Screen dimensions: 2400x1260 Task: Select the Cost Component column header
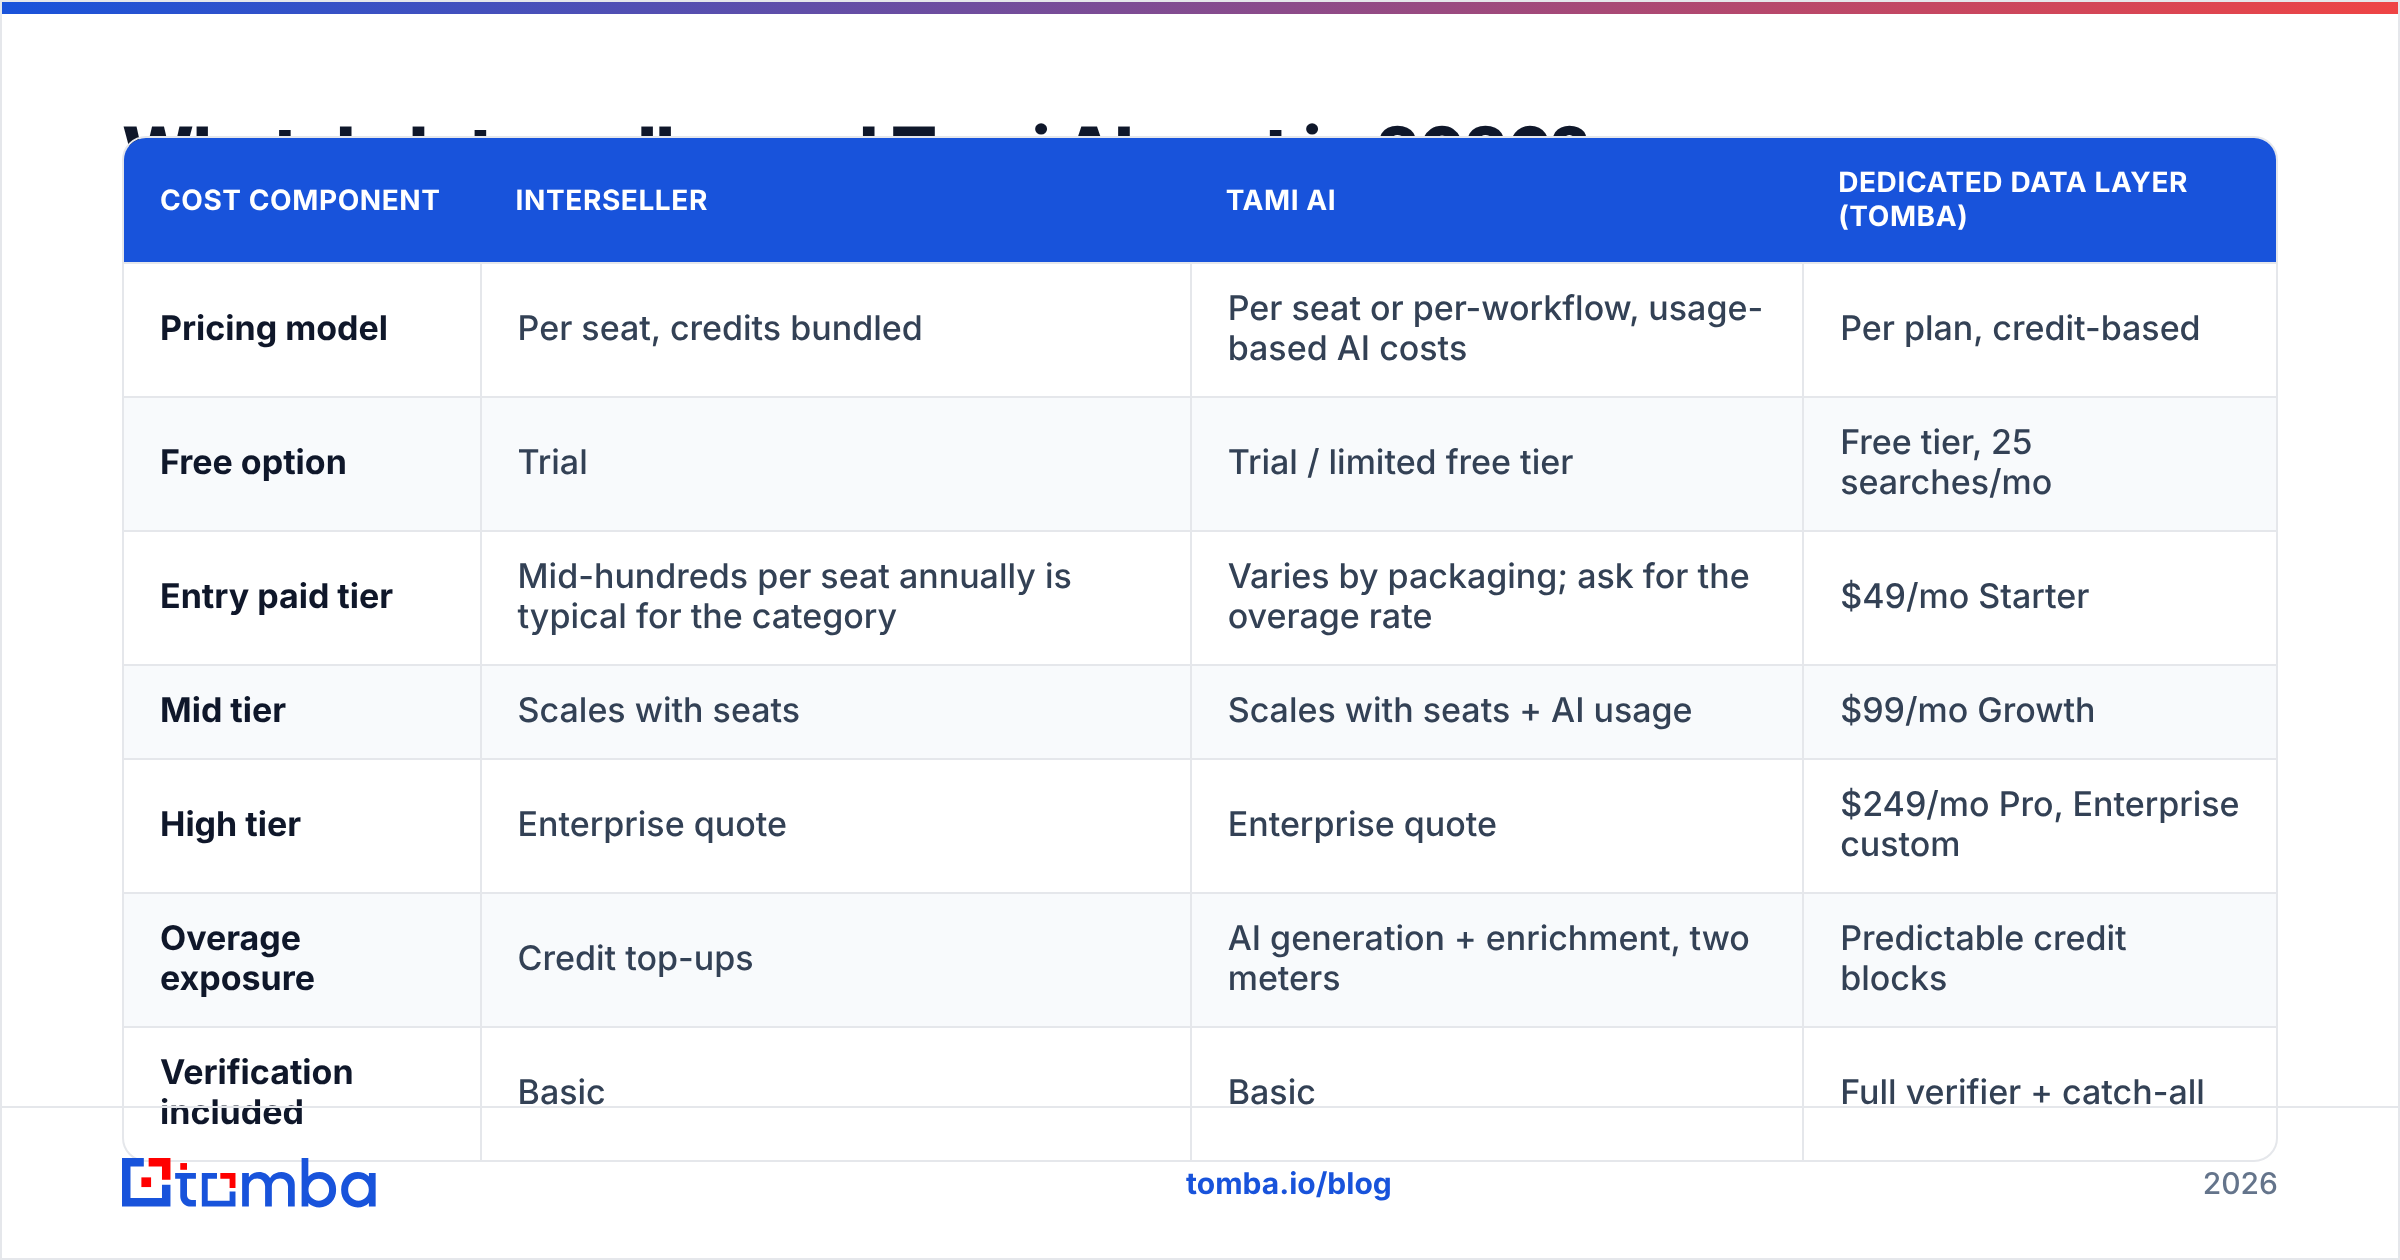pos(299,200)
